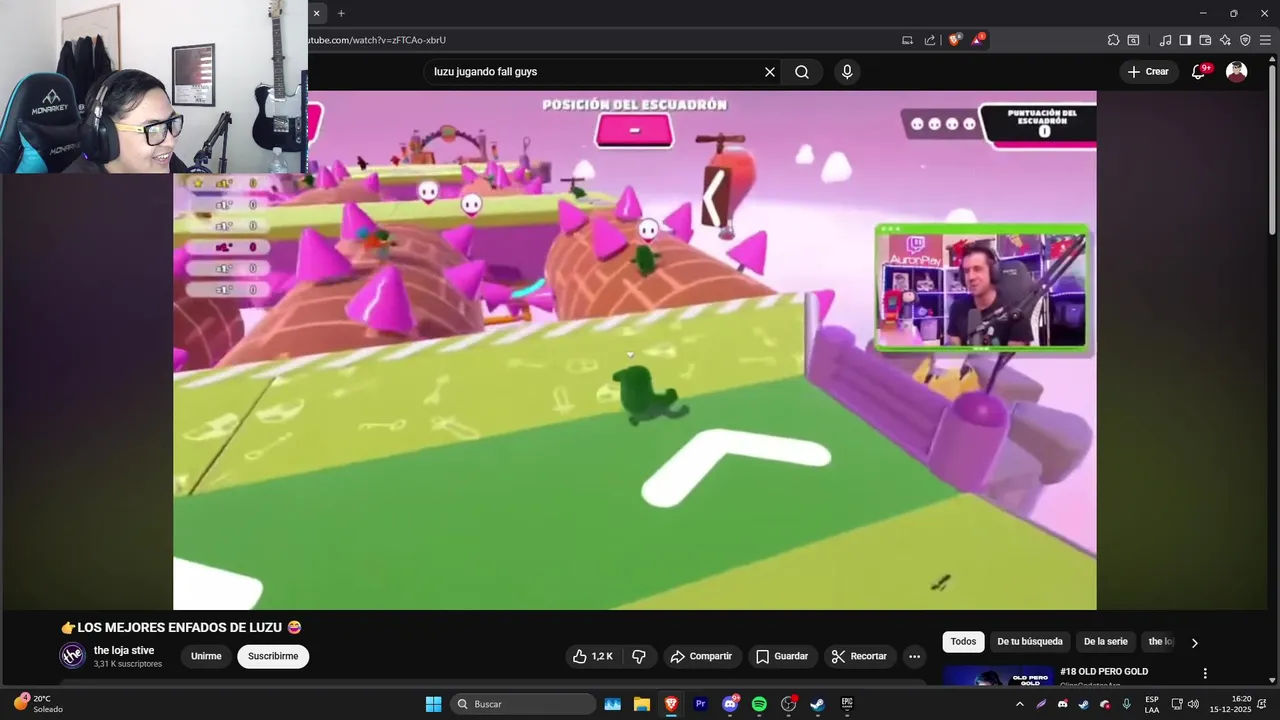1280x720 pixels.
Task: Open the browser extensions puzzle icon
Action: point(1113,40)
